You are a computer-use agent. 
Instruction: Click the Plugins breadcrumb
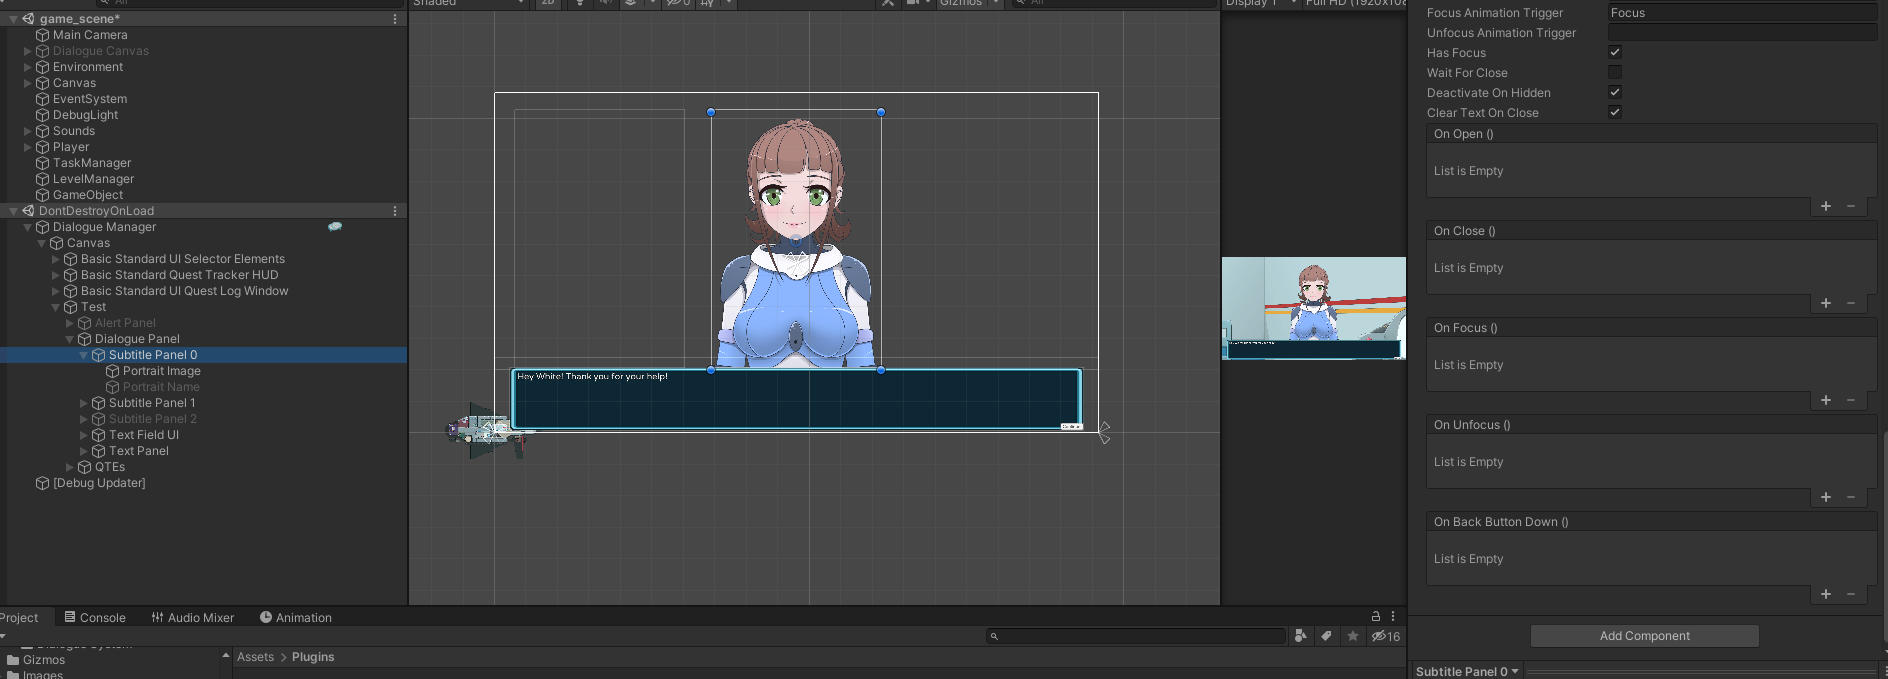313,657
